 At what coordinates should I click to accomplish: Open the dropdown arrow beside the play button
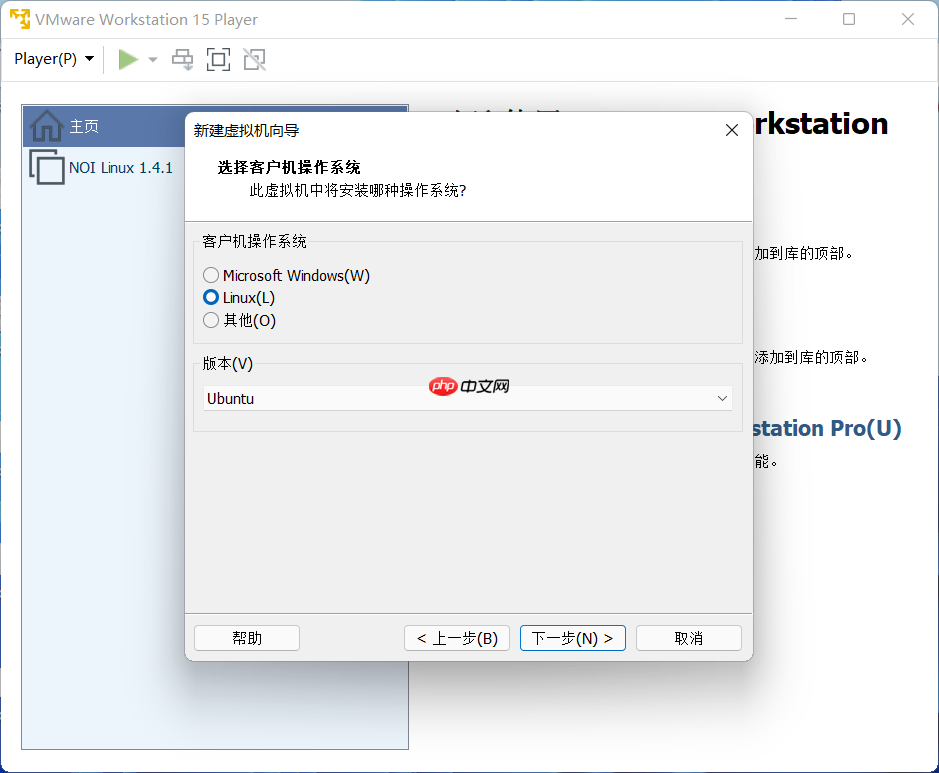click(152, 59)
